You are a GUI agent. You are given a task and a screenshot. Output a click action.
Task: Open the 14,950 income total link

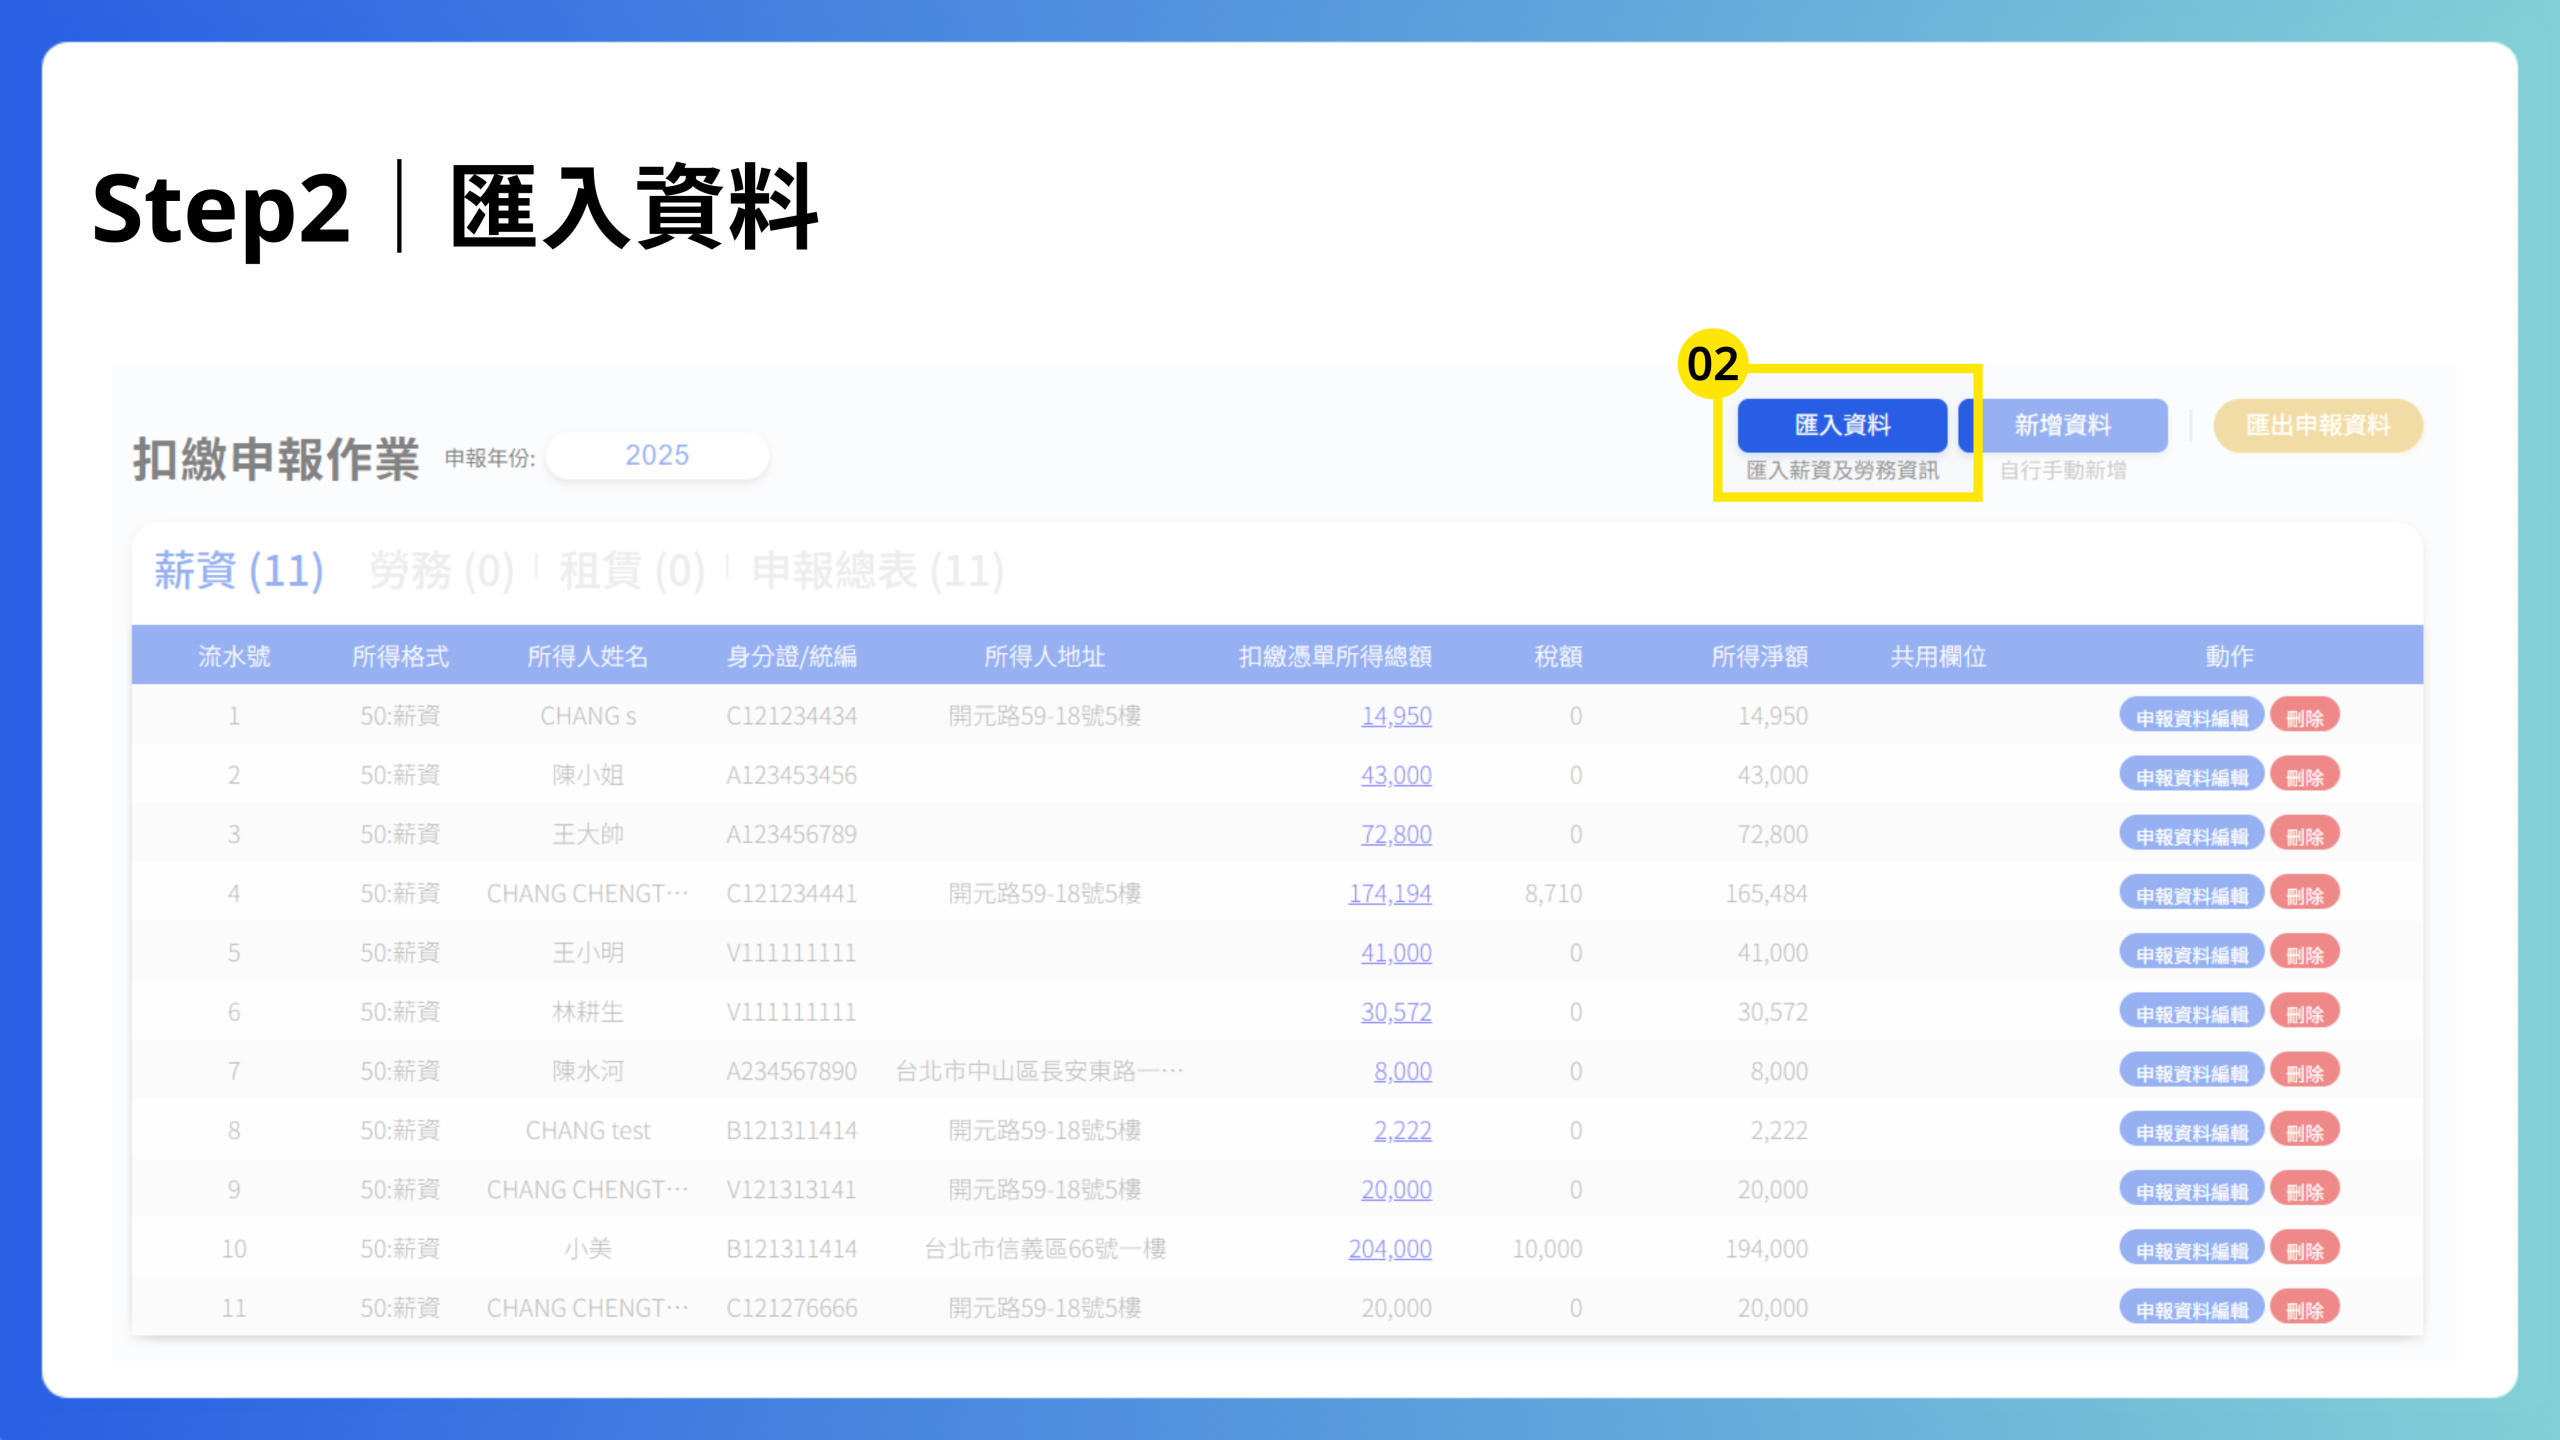[x=1395, y=716]
